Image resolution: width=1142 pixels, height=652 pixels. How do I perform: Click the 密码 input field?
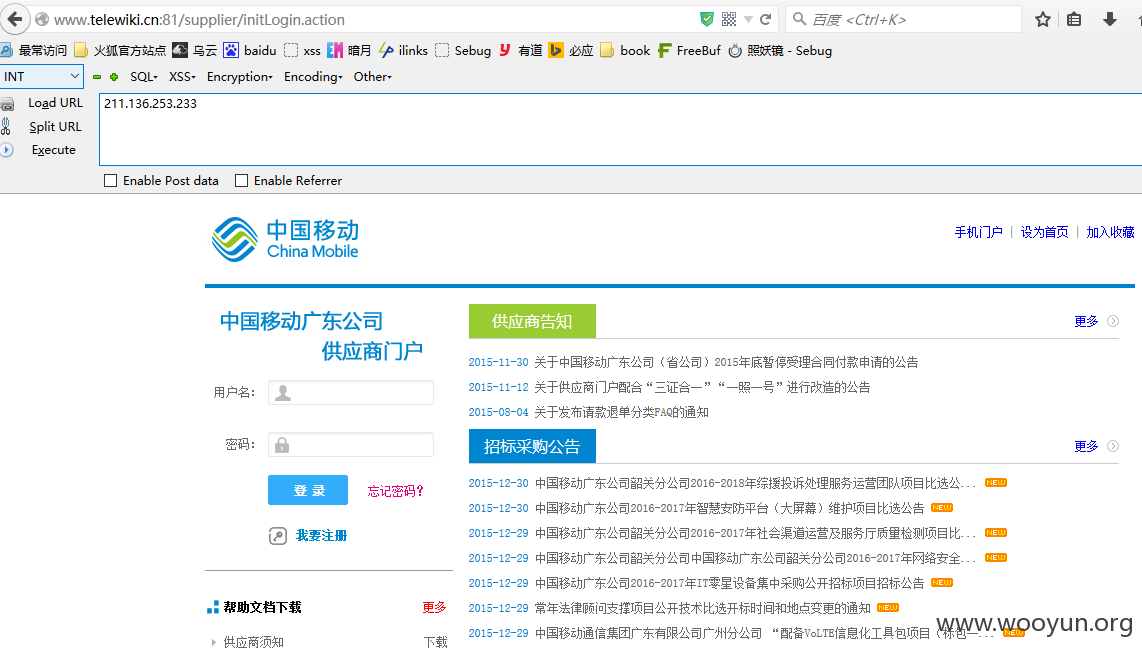click(351, 444)
